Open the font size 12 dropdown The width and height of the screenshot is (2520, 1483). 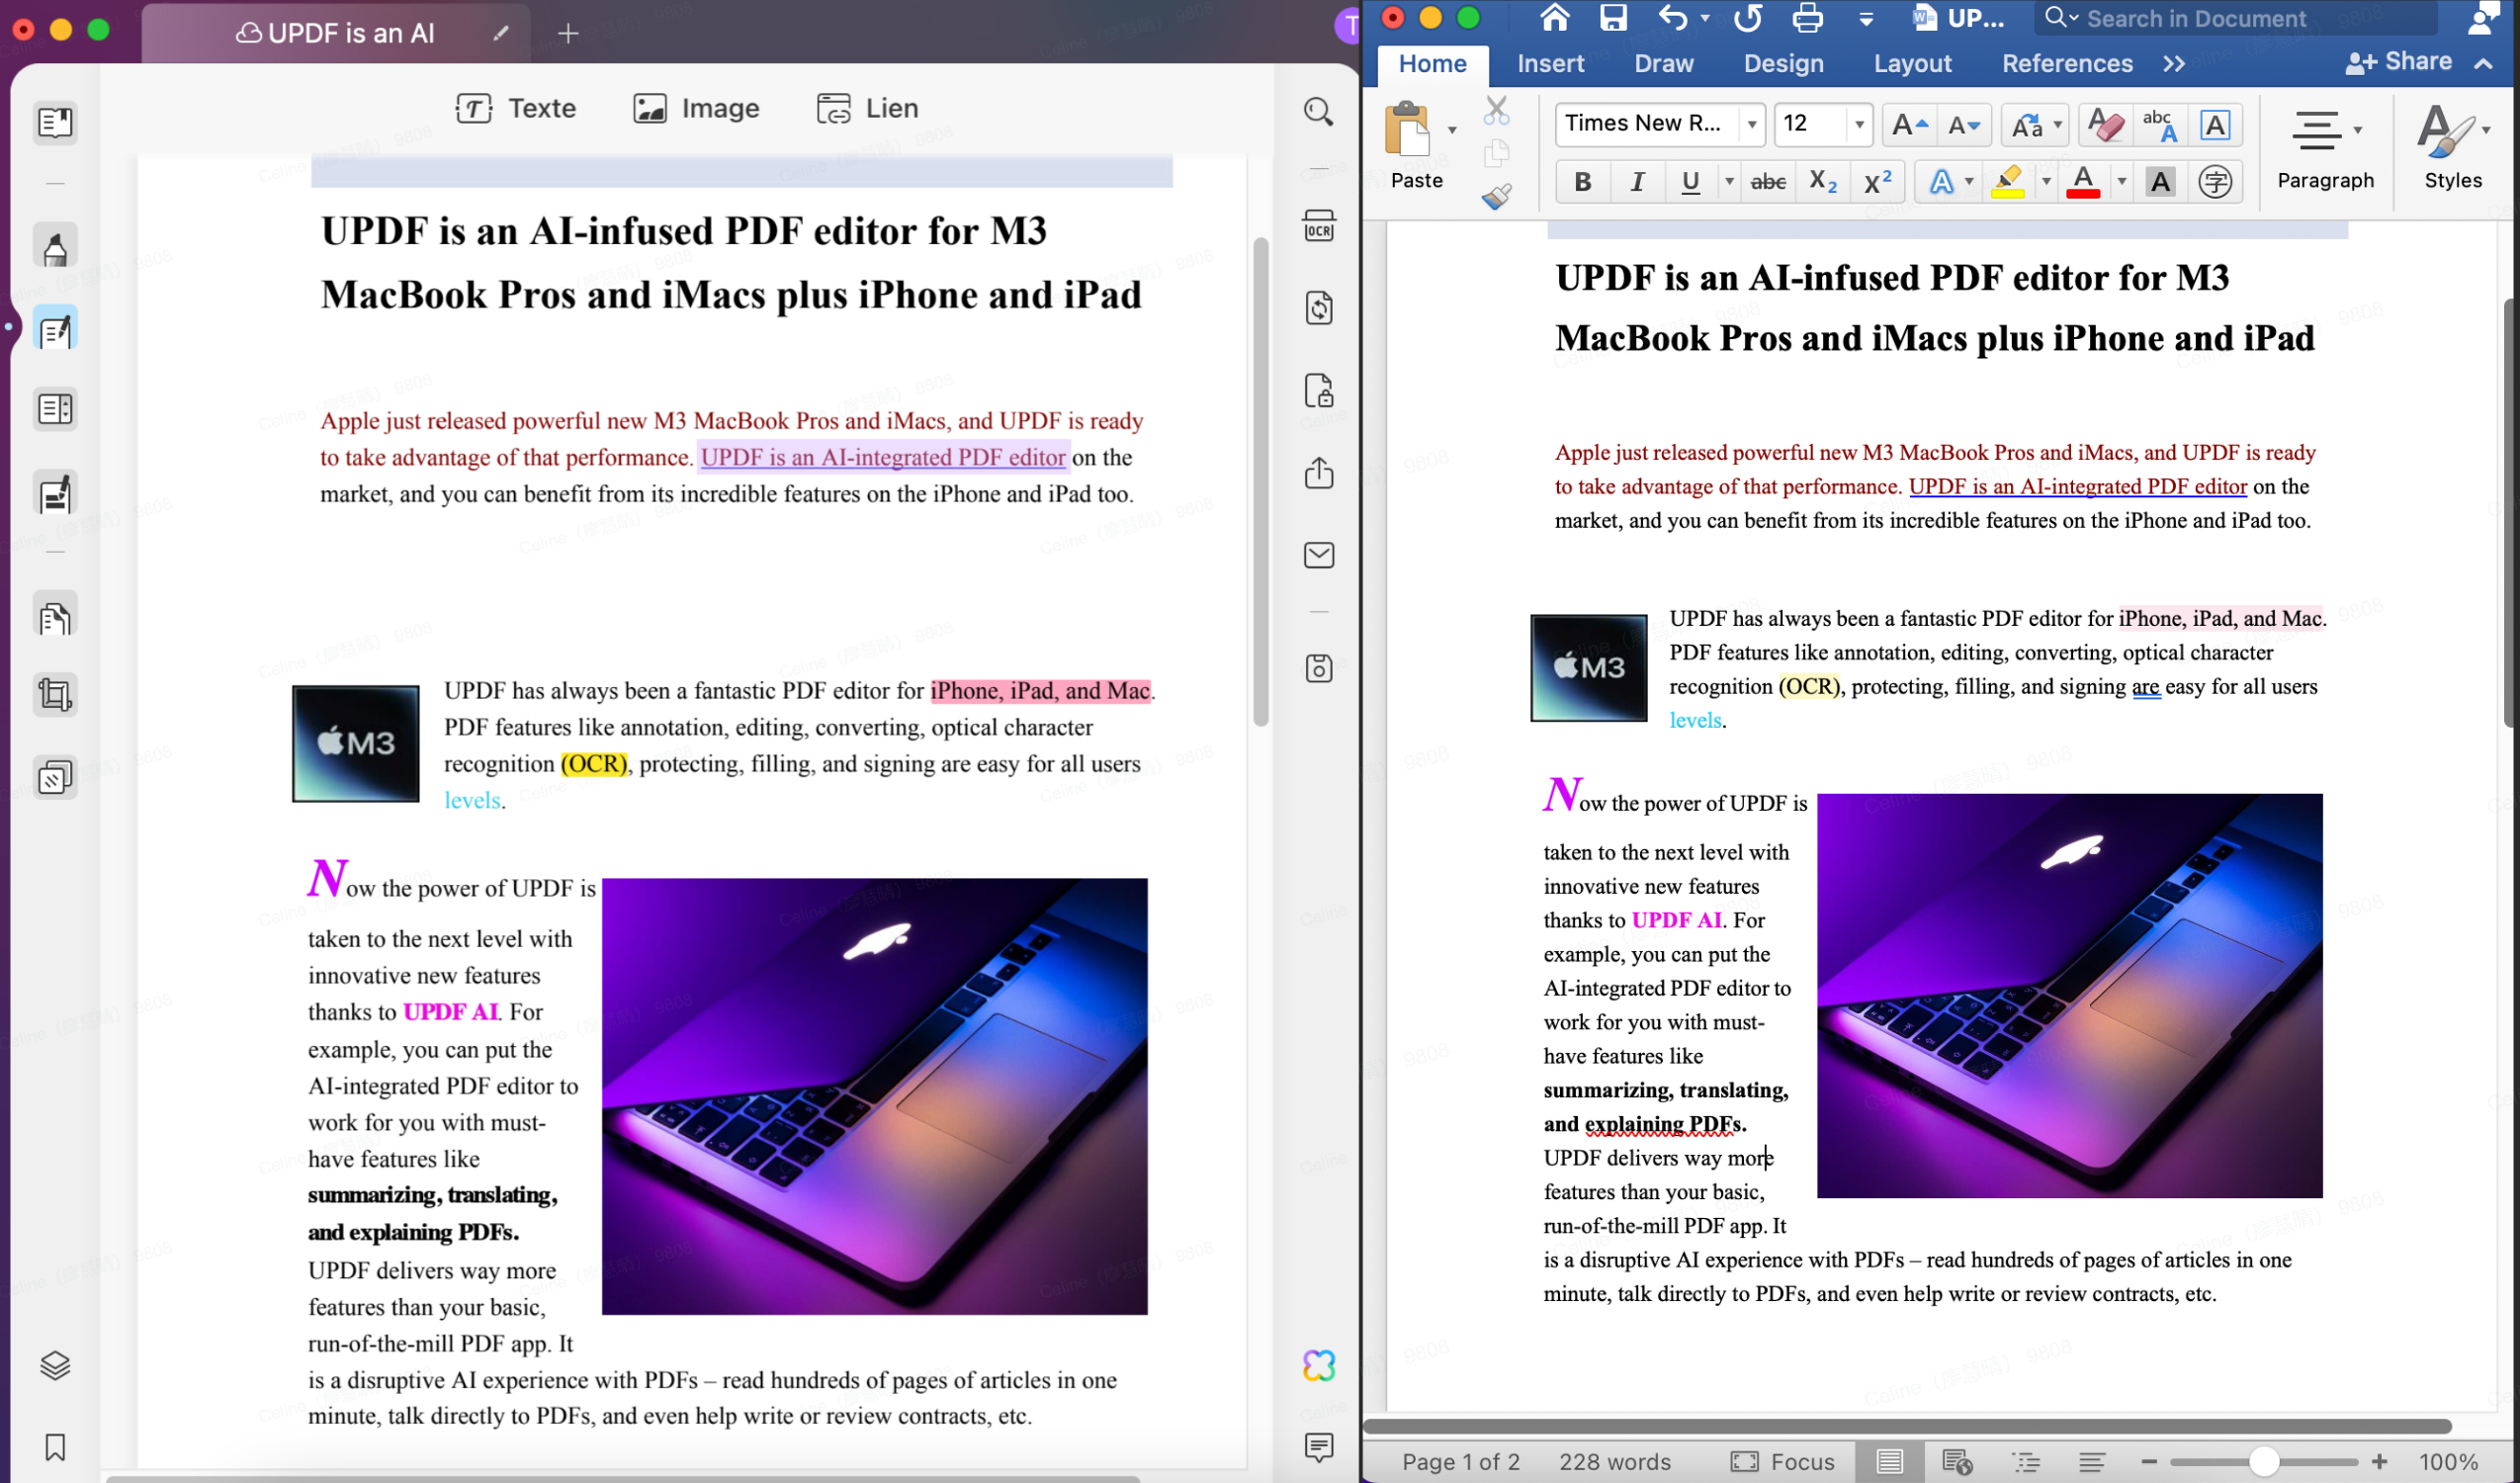(x=1858, y=125)
